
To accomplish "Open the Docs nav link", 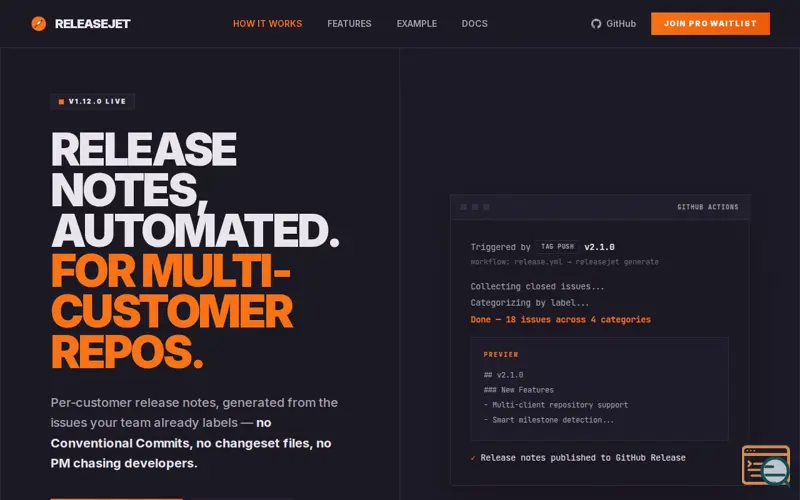I will (474, 23).
